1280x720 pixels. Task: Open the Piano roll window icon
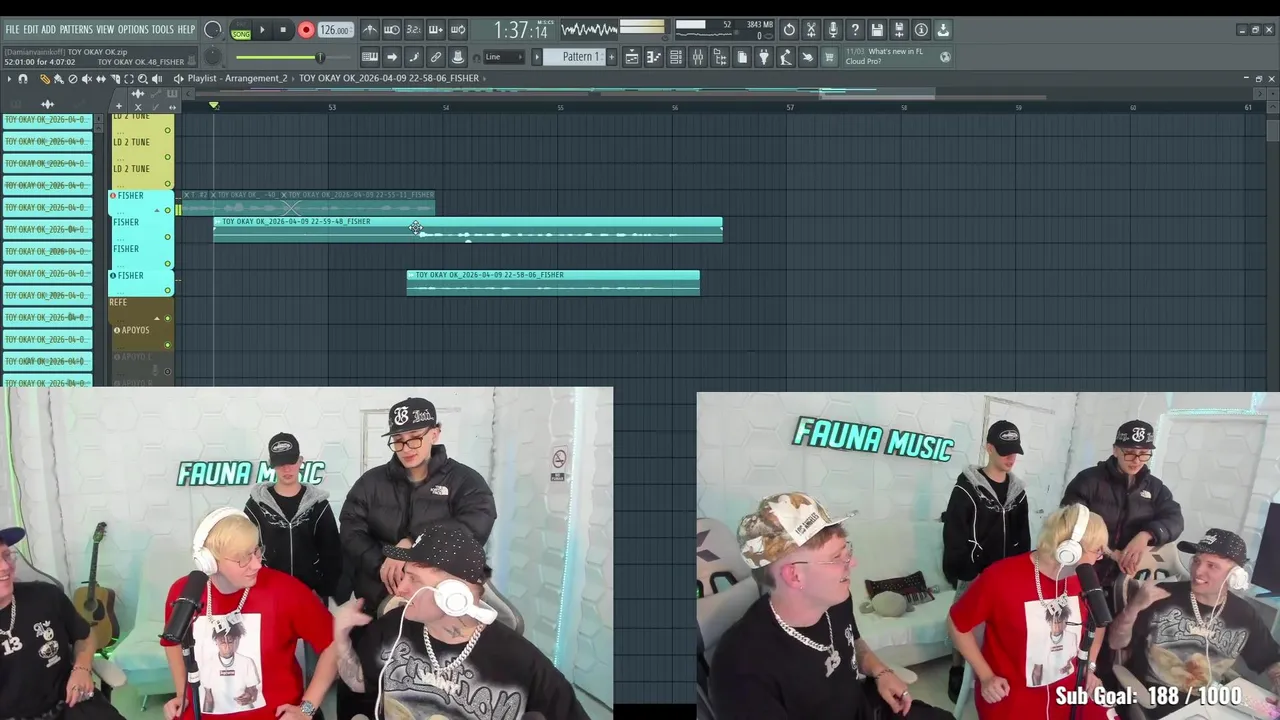[x=654, y=57]
